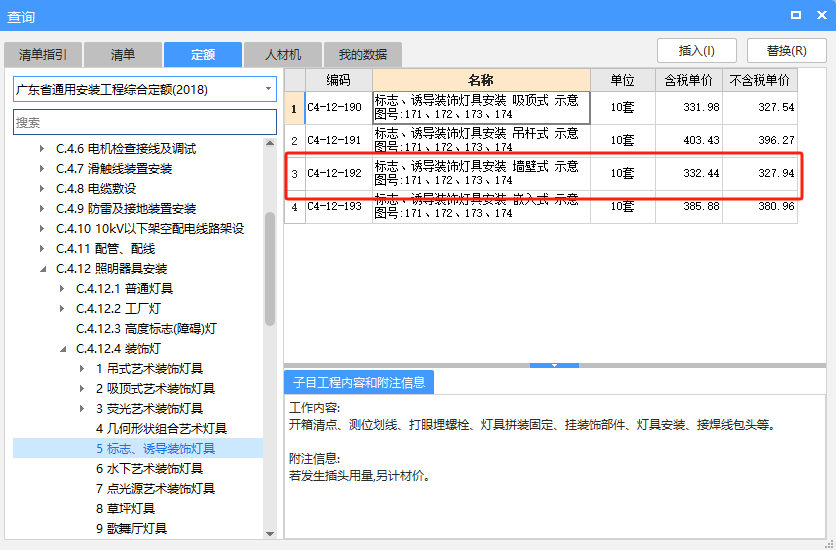Click the 含税单价 column header
The height and width of the screenshot is (550, 836).
tap(689, 80)
